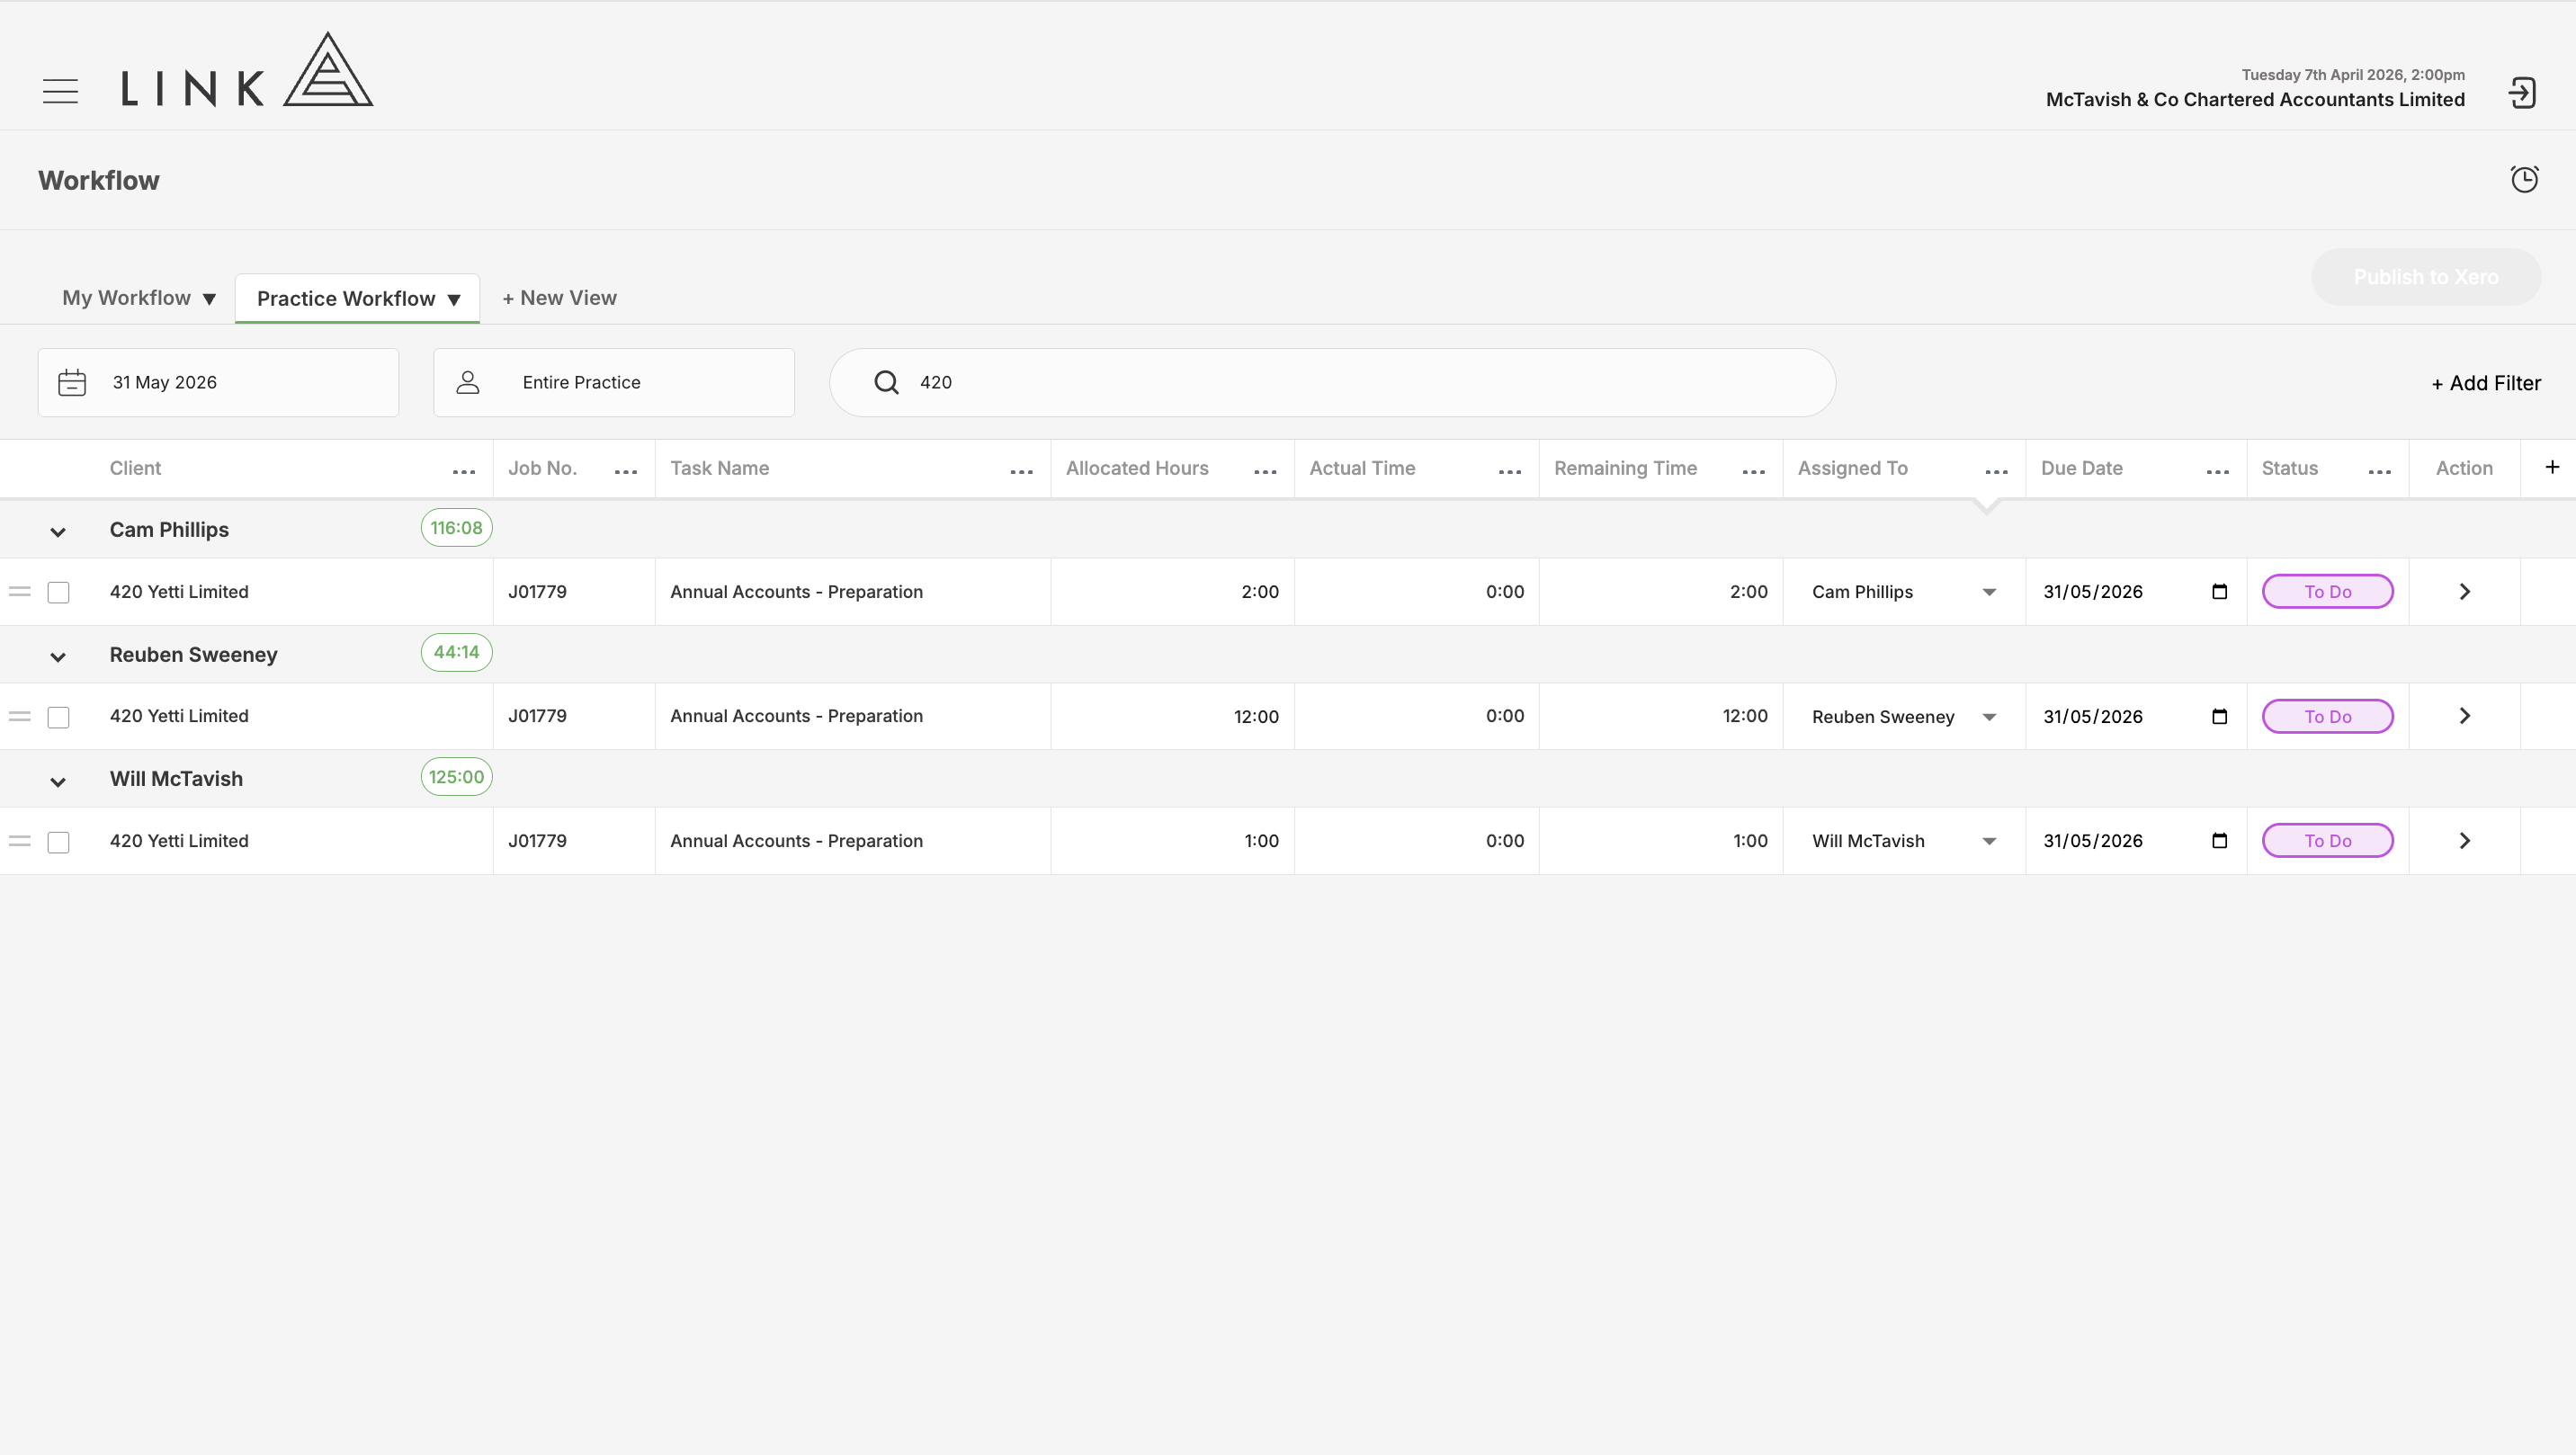Open Assigned To column options dots
Viewport: 2576px width, 1455px height.
(x=1996, y=472)
